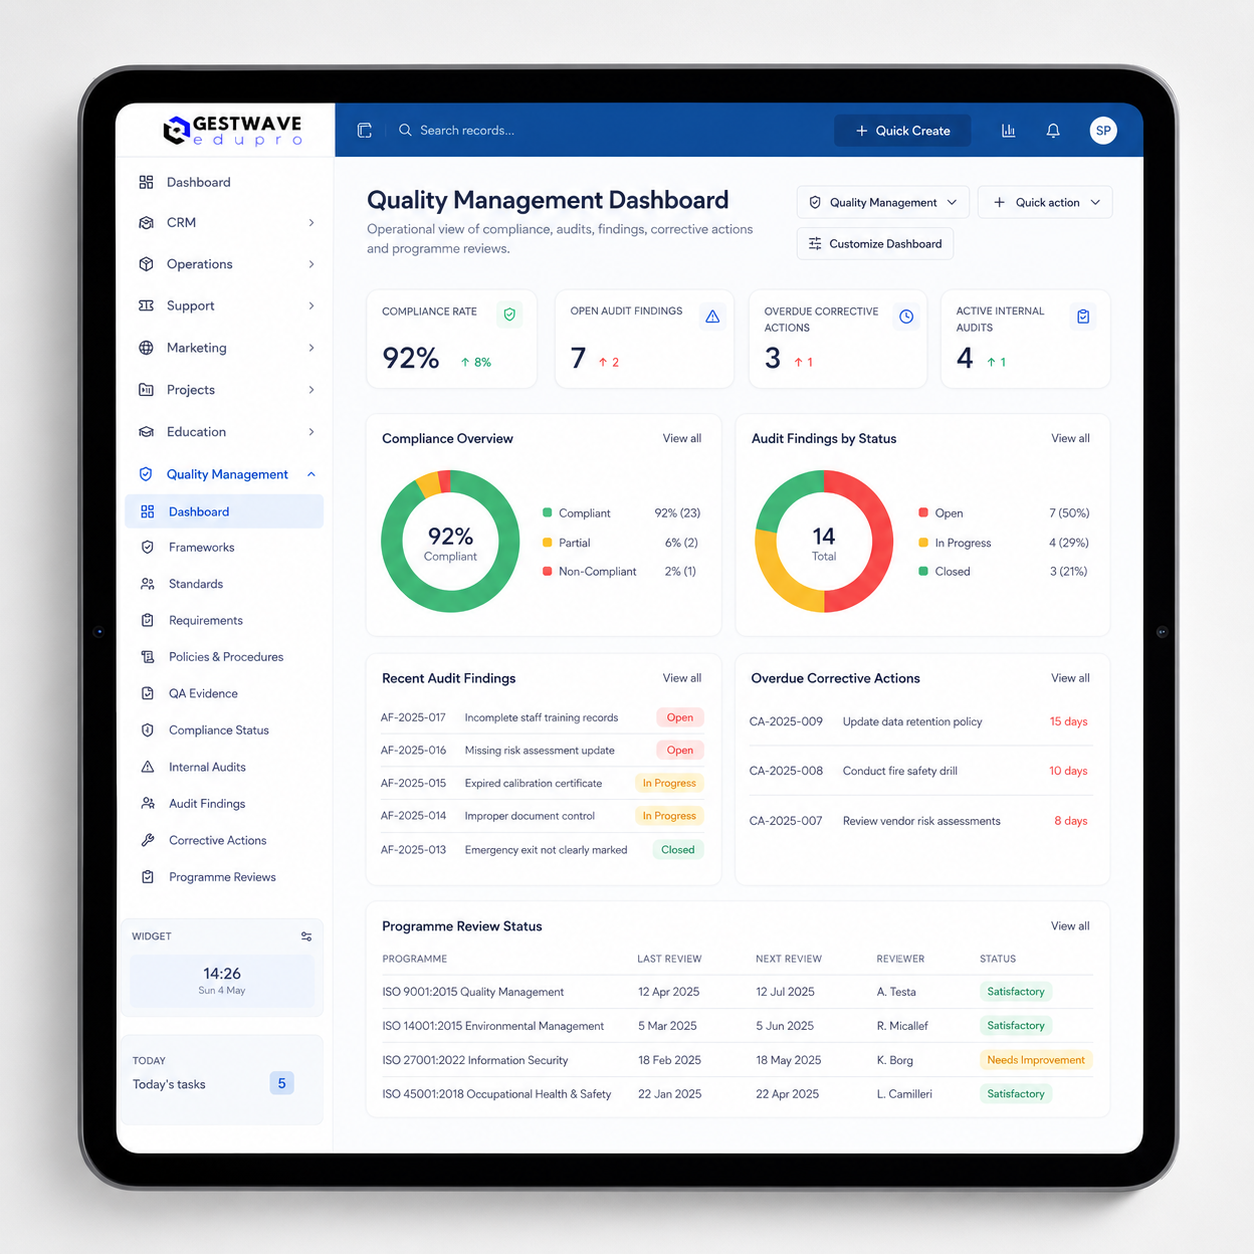Click the sidebar collapse icon in top bar

pyautogui.click(x=364, y=130)
